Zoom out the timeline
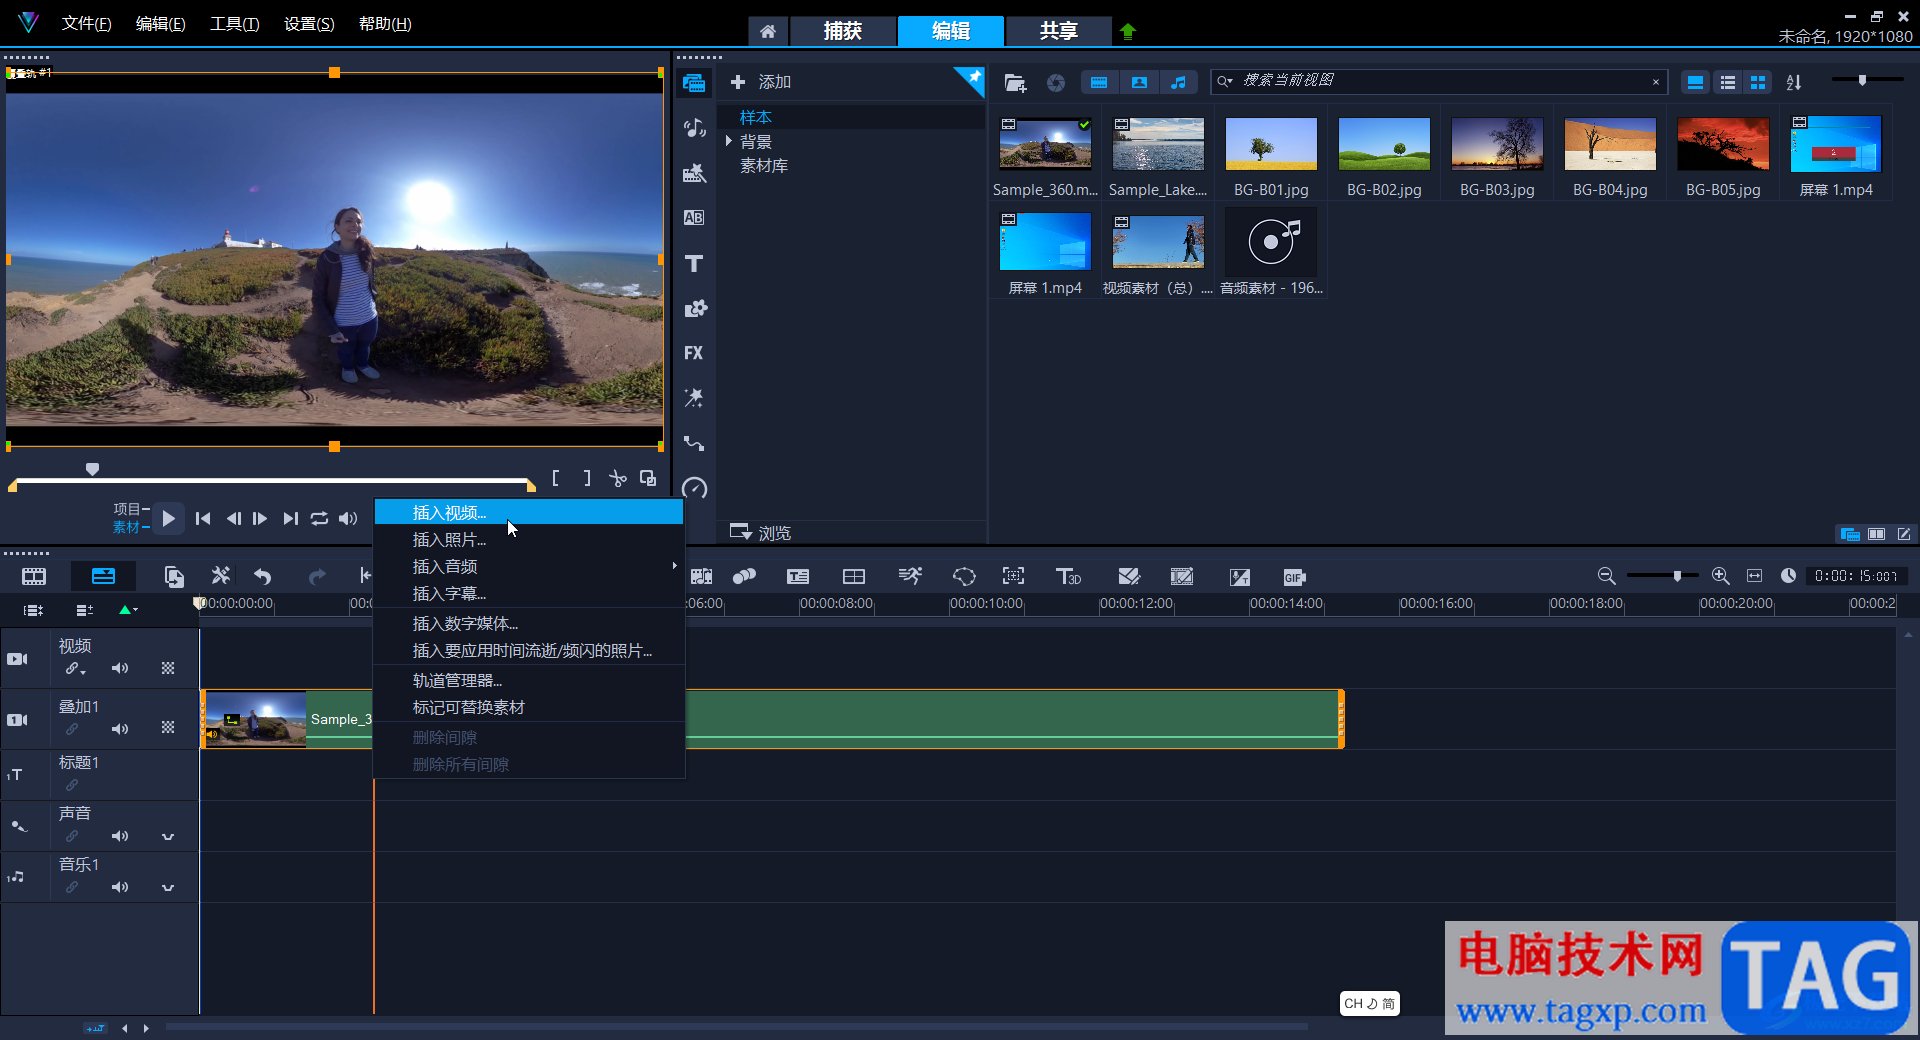Screen dimensions: 1920x1040 (x=1606, y=576)
